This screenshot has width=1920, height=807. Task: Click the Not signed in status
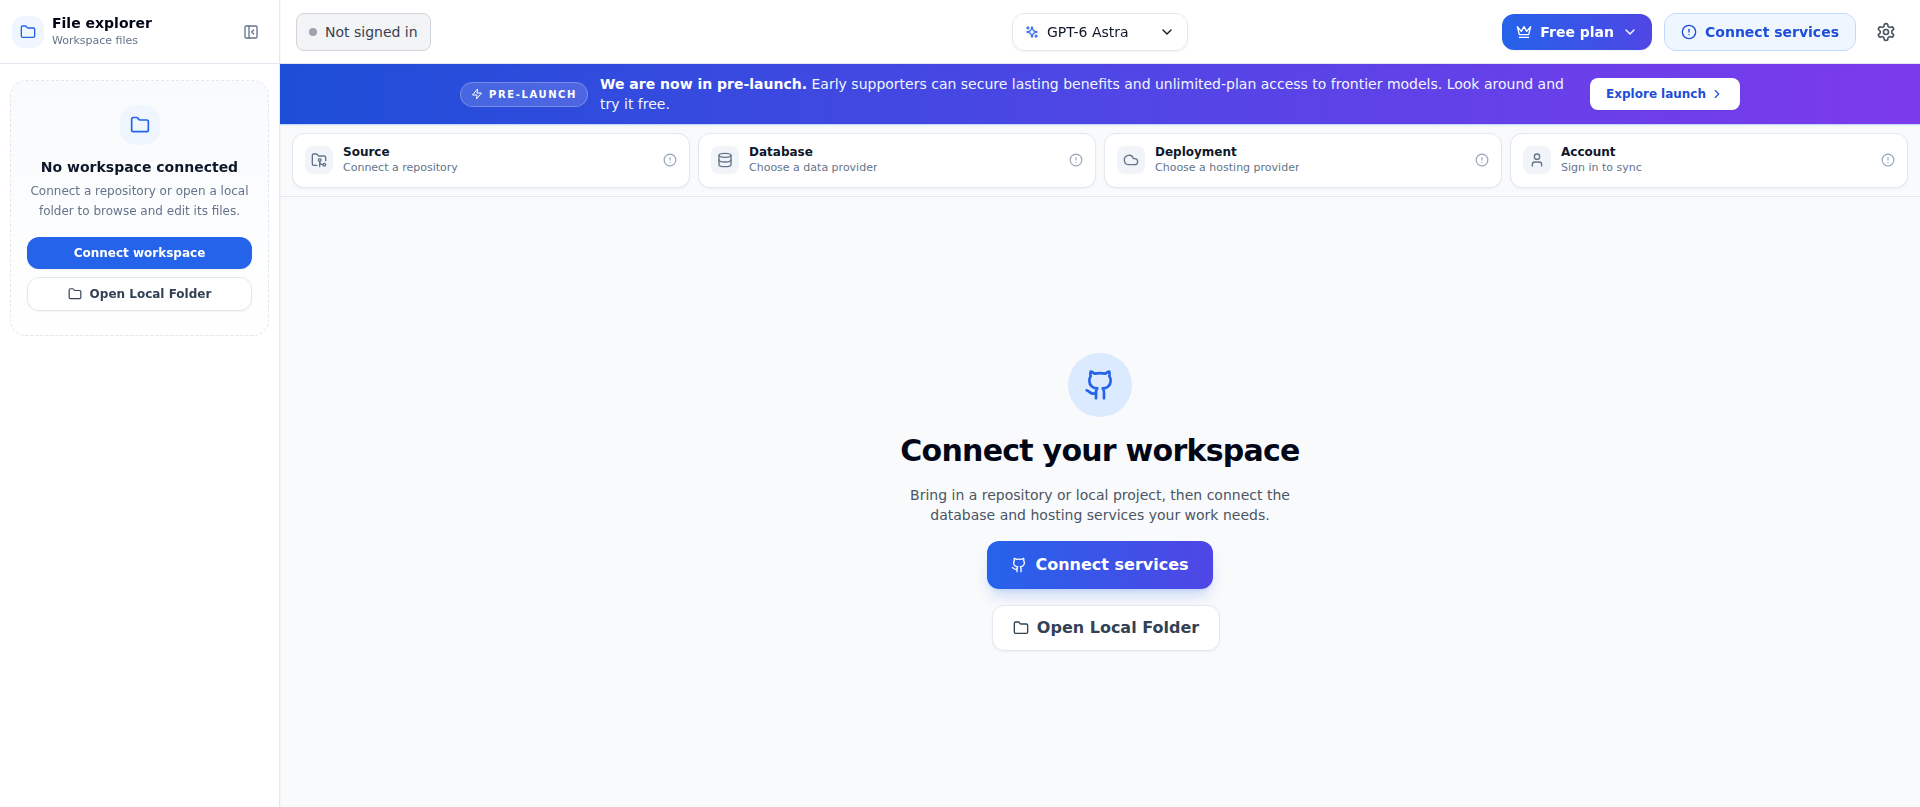coord(363,32)
